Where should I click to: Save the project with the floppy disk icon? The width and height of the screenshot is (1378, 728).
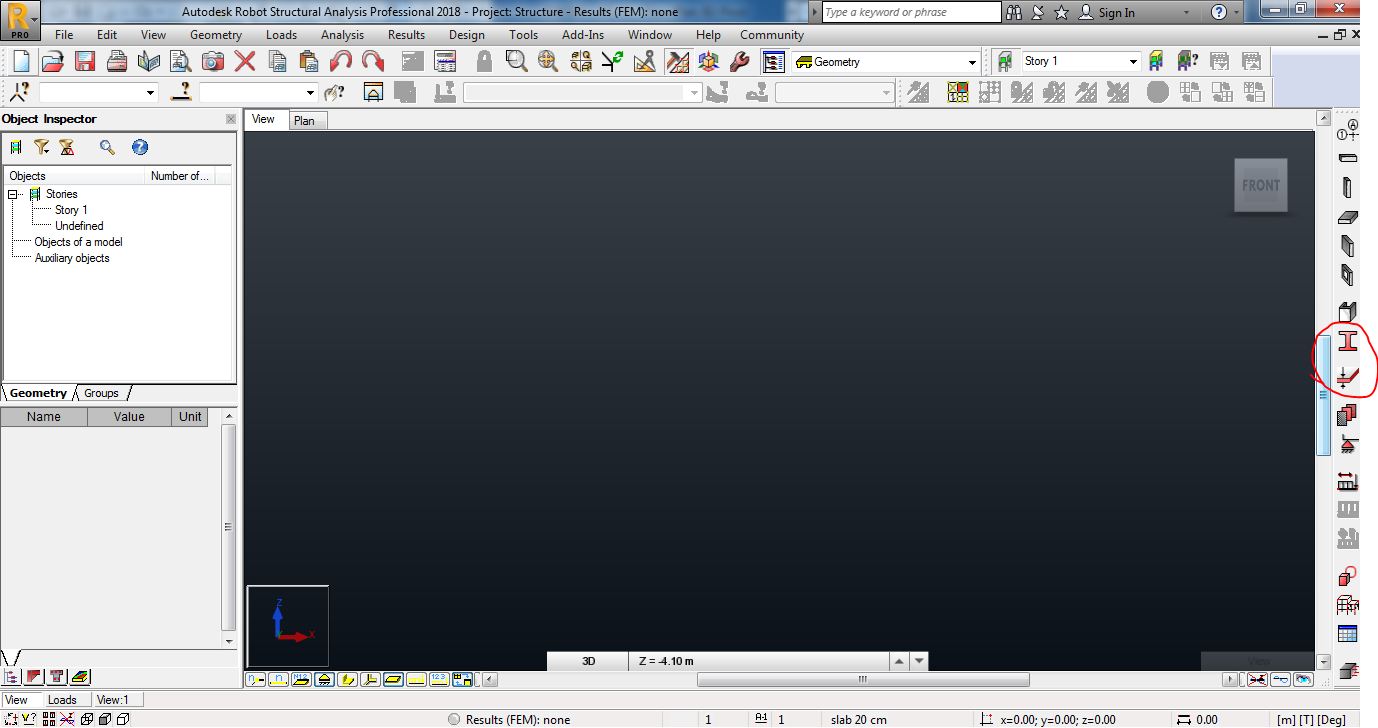point(85,62)
